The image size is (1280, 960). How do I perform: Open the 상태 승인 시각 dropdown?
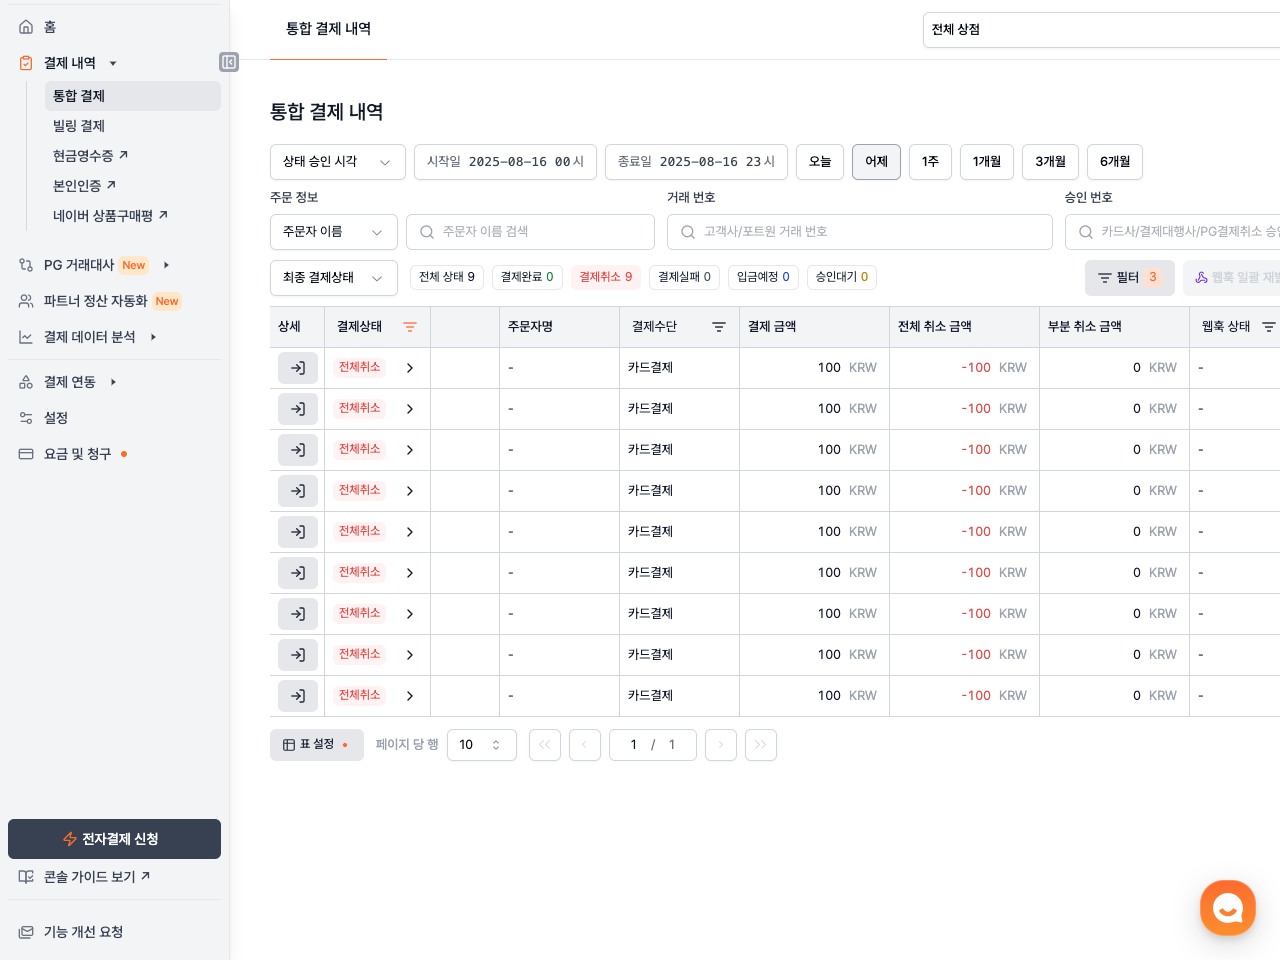(337, 162)
